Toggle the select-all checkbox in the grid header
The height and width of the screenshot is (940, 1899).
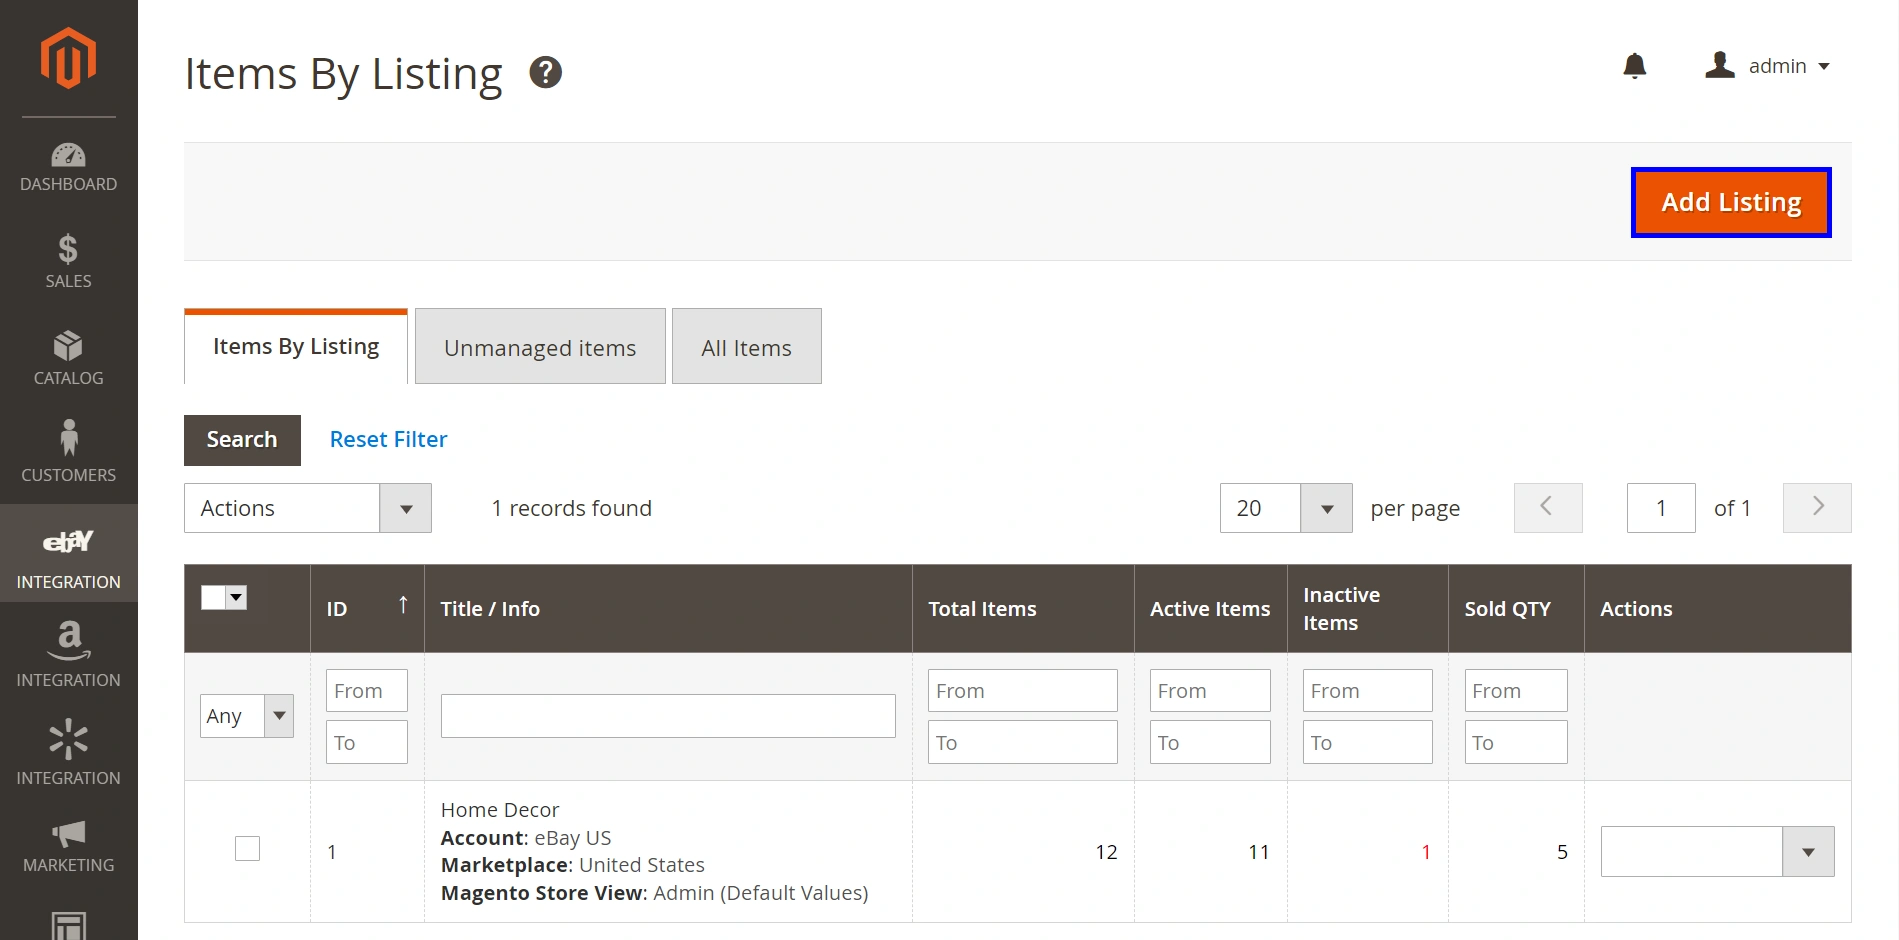211,596
